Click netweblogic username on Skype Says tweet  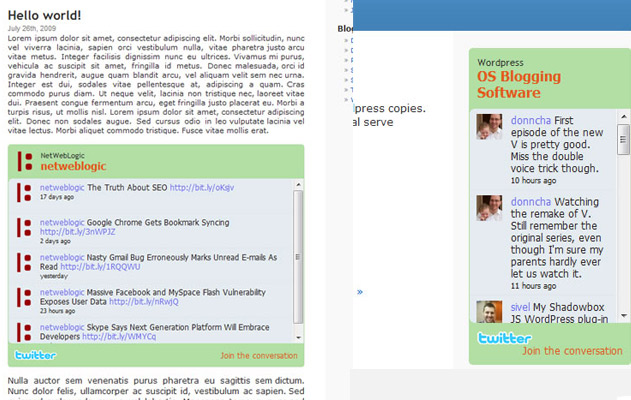coord(62,328)
